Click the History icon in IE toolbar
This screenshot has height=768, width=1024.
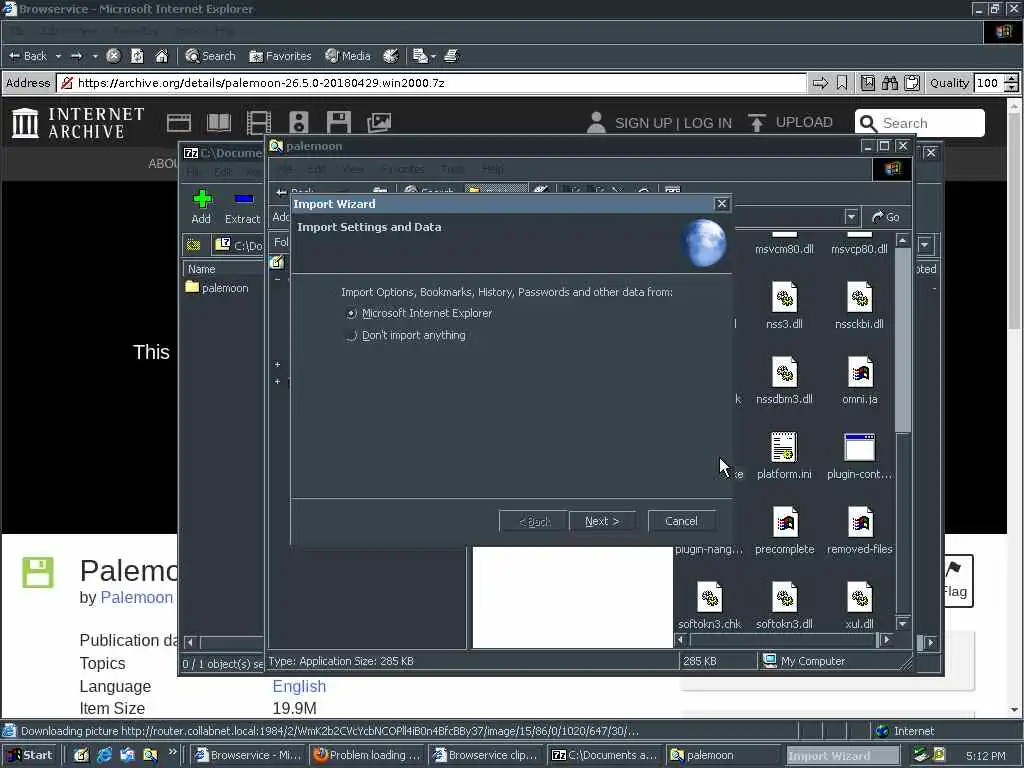[391, 56]
